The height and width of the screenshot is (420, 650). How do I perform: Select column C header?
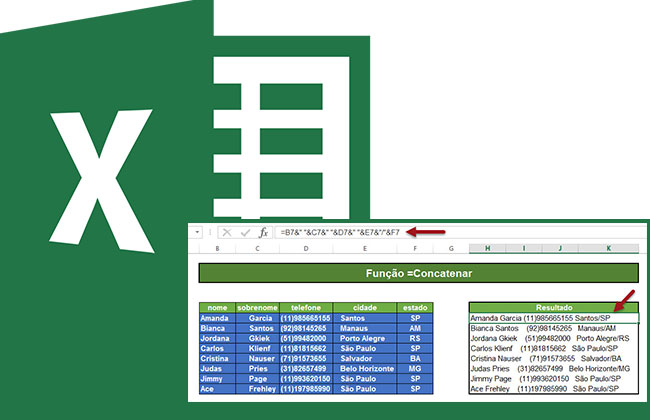(257, 248)
